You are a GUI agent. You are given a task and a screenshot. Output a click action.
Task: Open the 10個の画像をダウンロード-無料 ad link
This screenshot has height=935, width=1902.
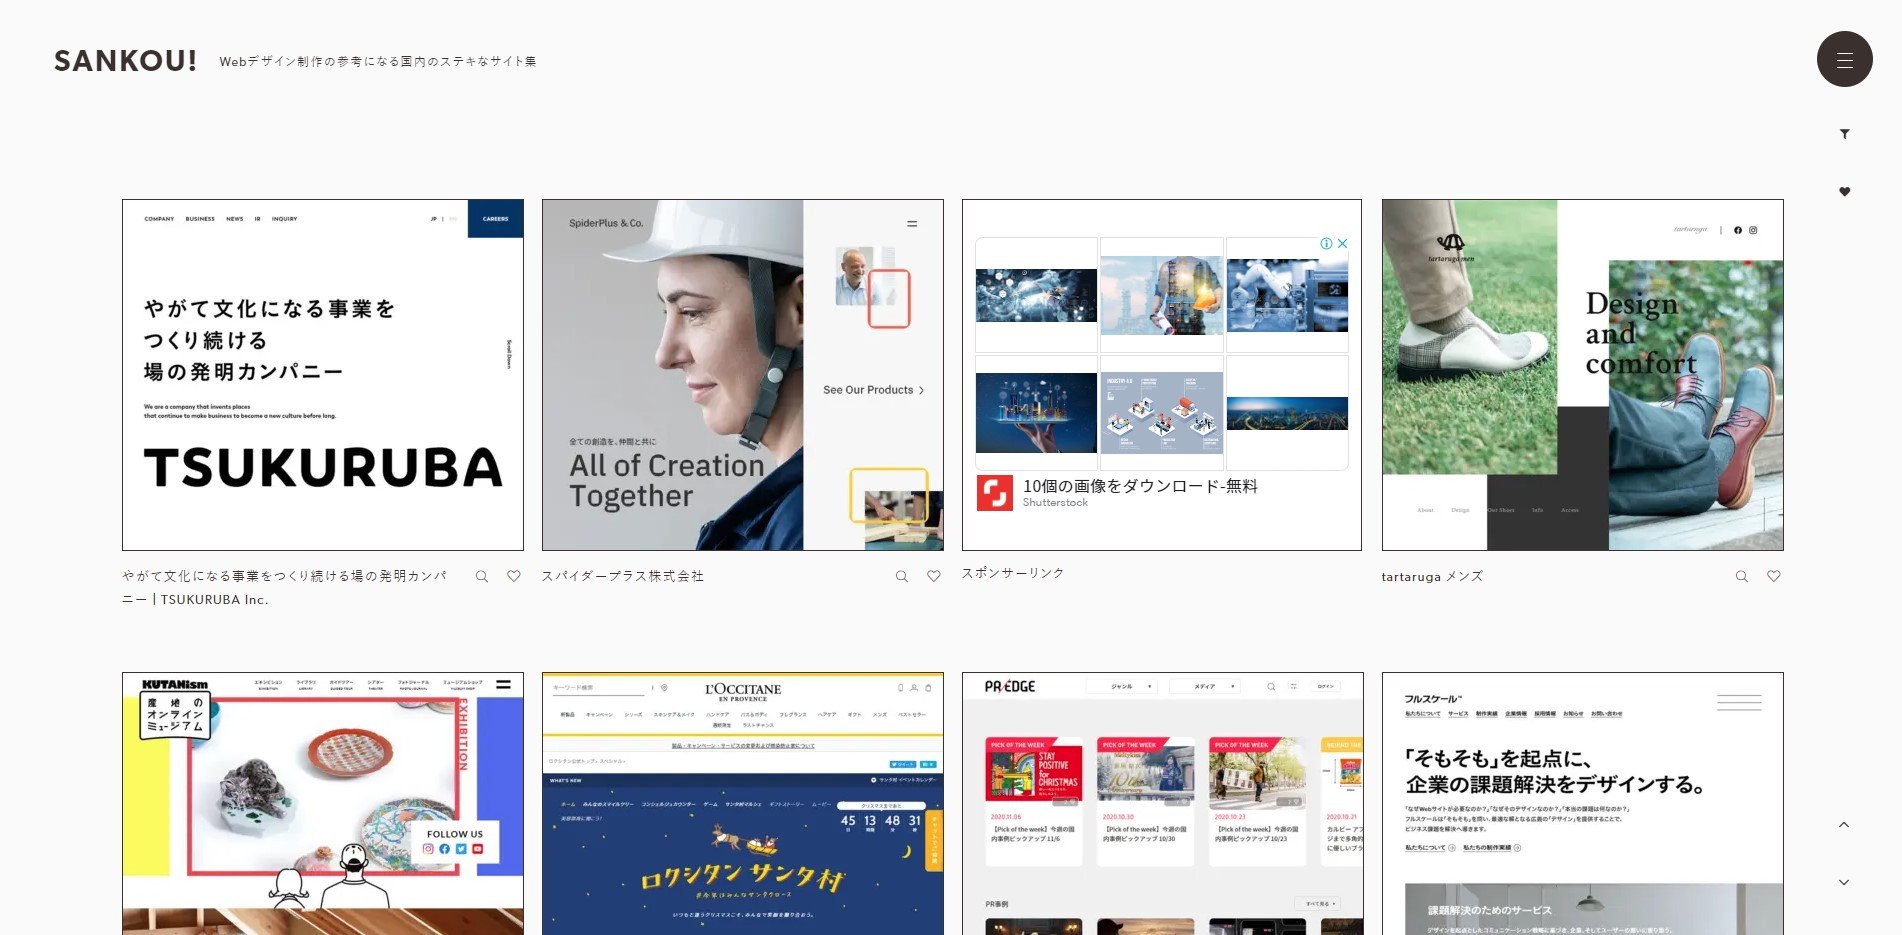click(x=1140, y=487)
